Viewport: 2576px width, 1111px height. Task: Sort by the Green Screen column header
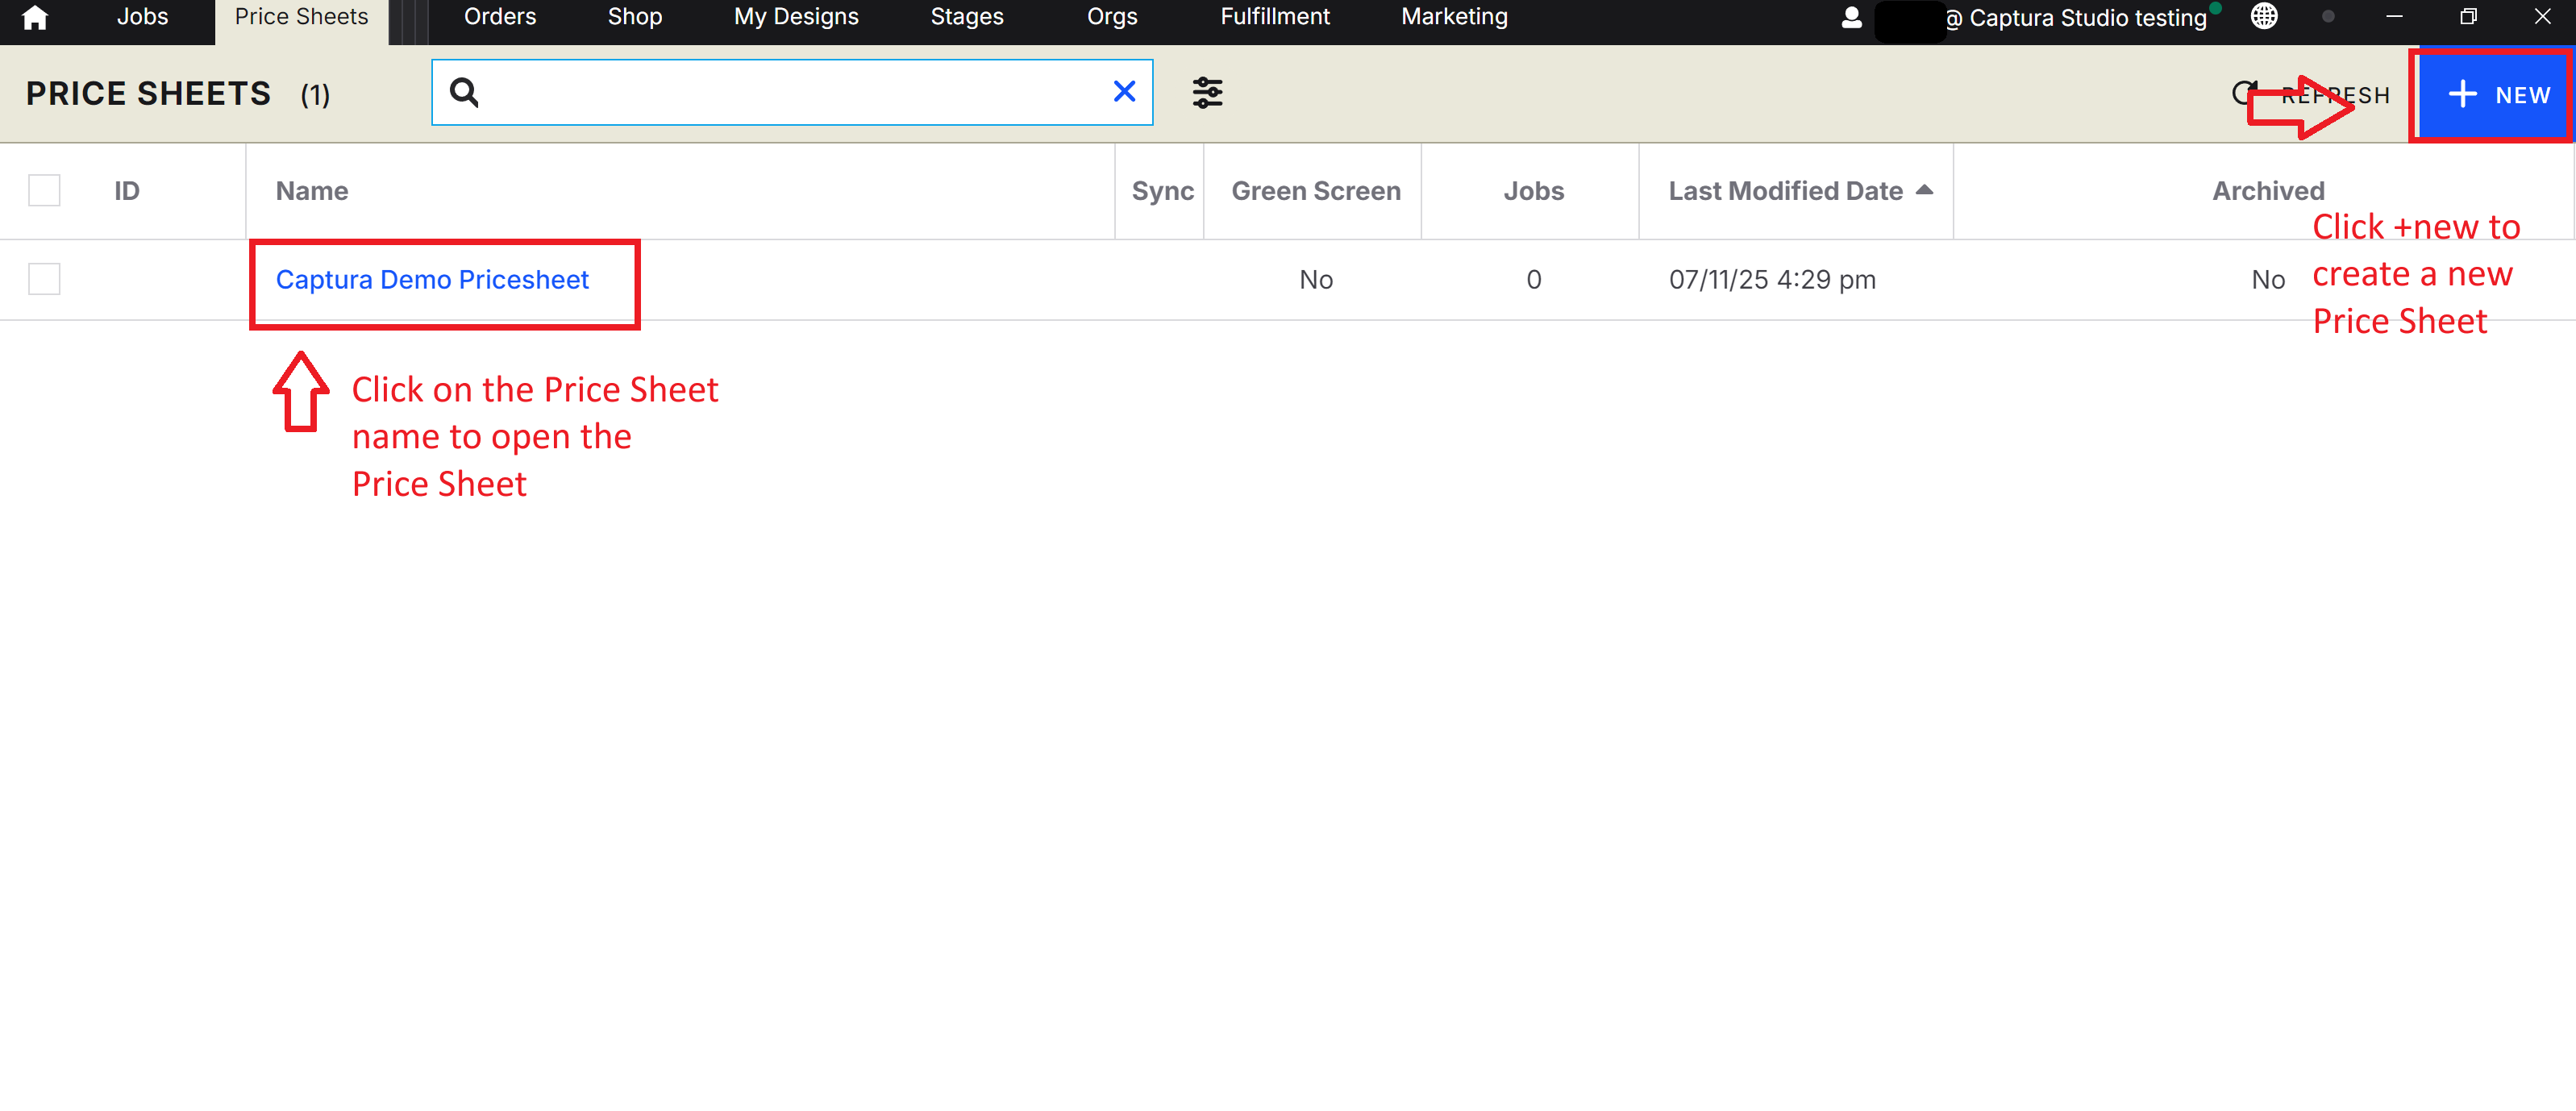point(1316,191)
